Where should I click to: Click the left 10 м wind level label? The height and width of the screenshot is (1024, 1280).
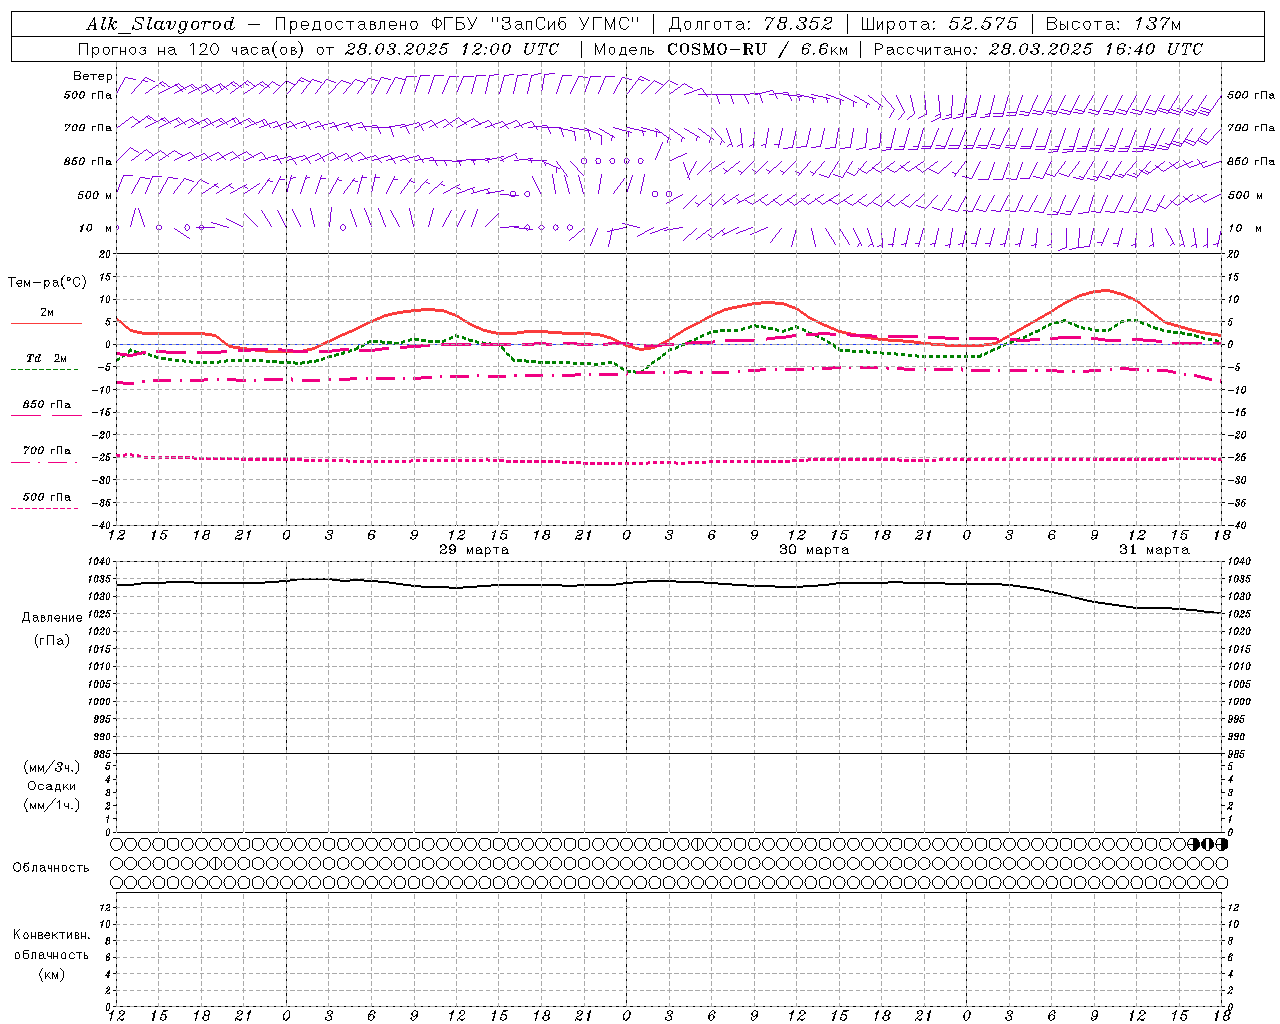click(x=95, y=228)
